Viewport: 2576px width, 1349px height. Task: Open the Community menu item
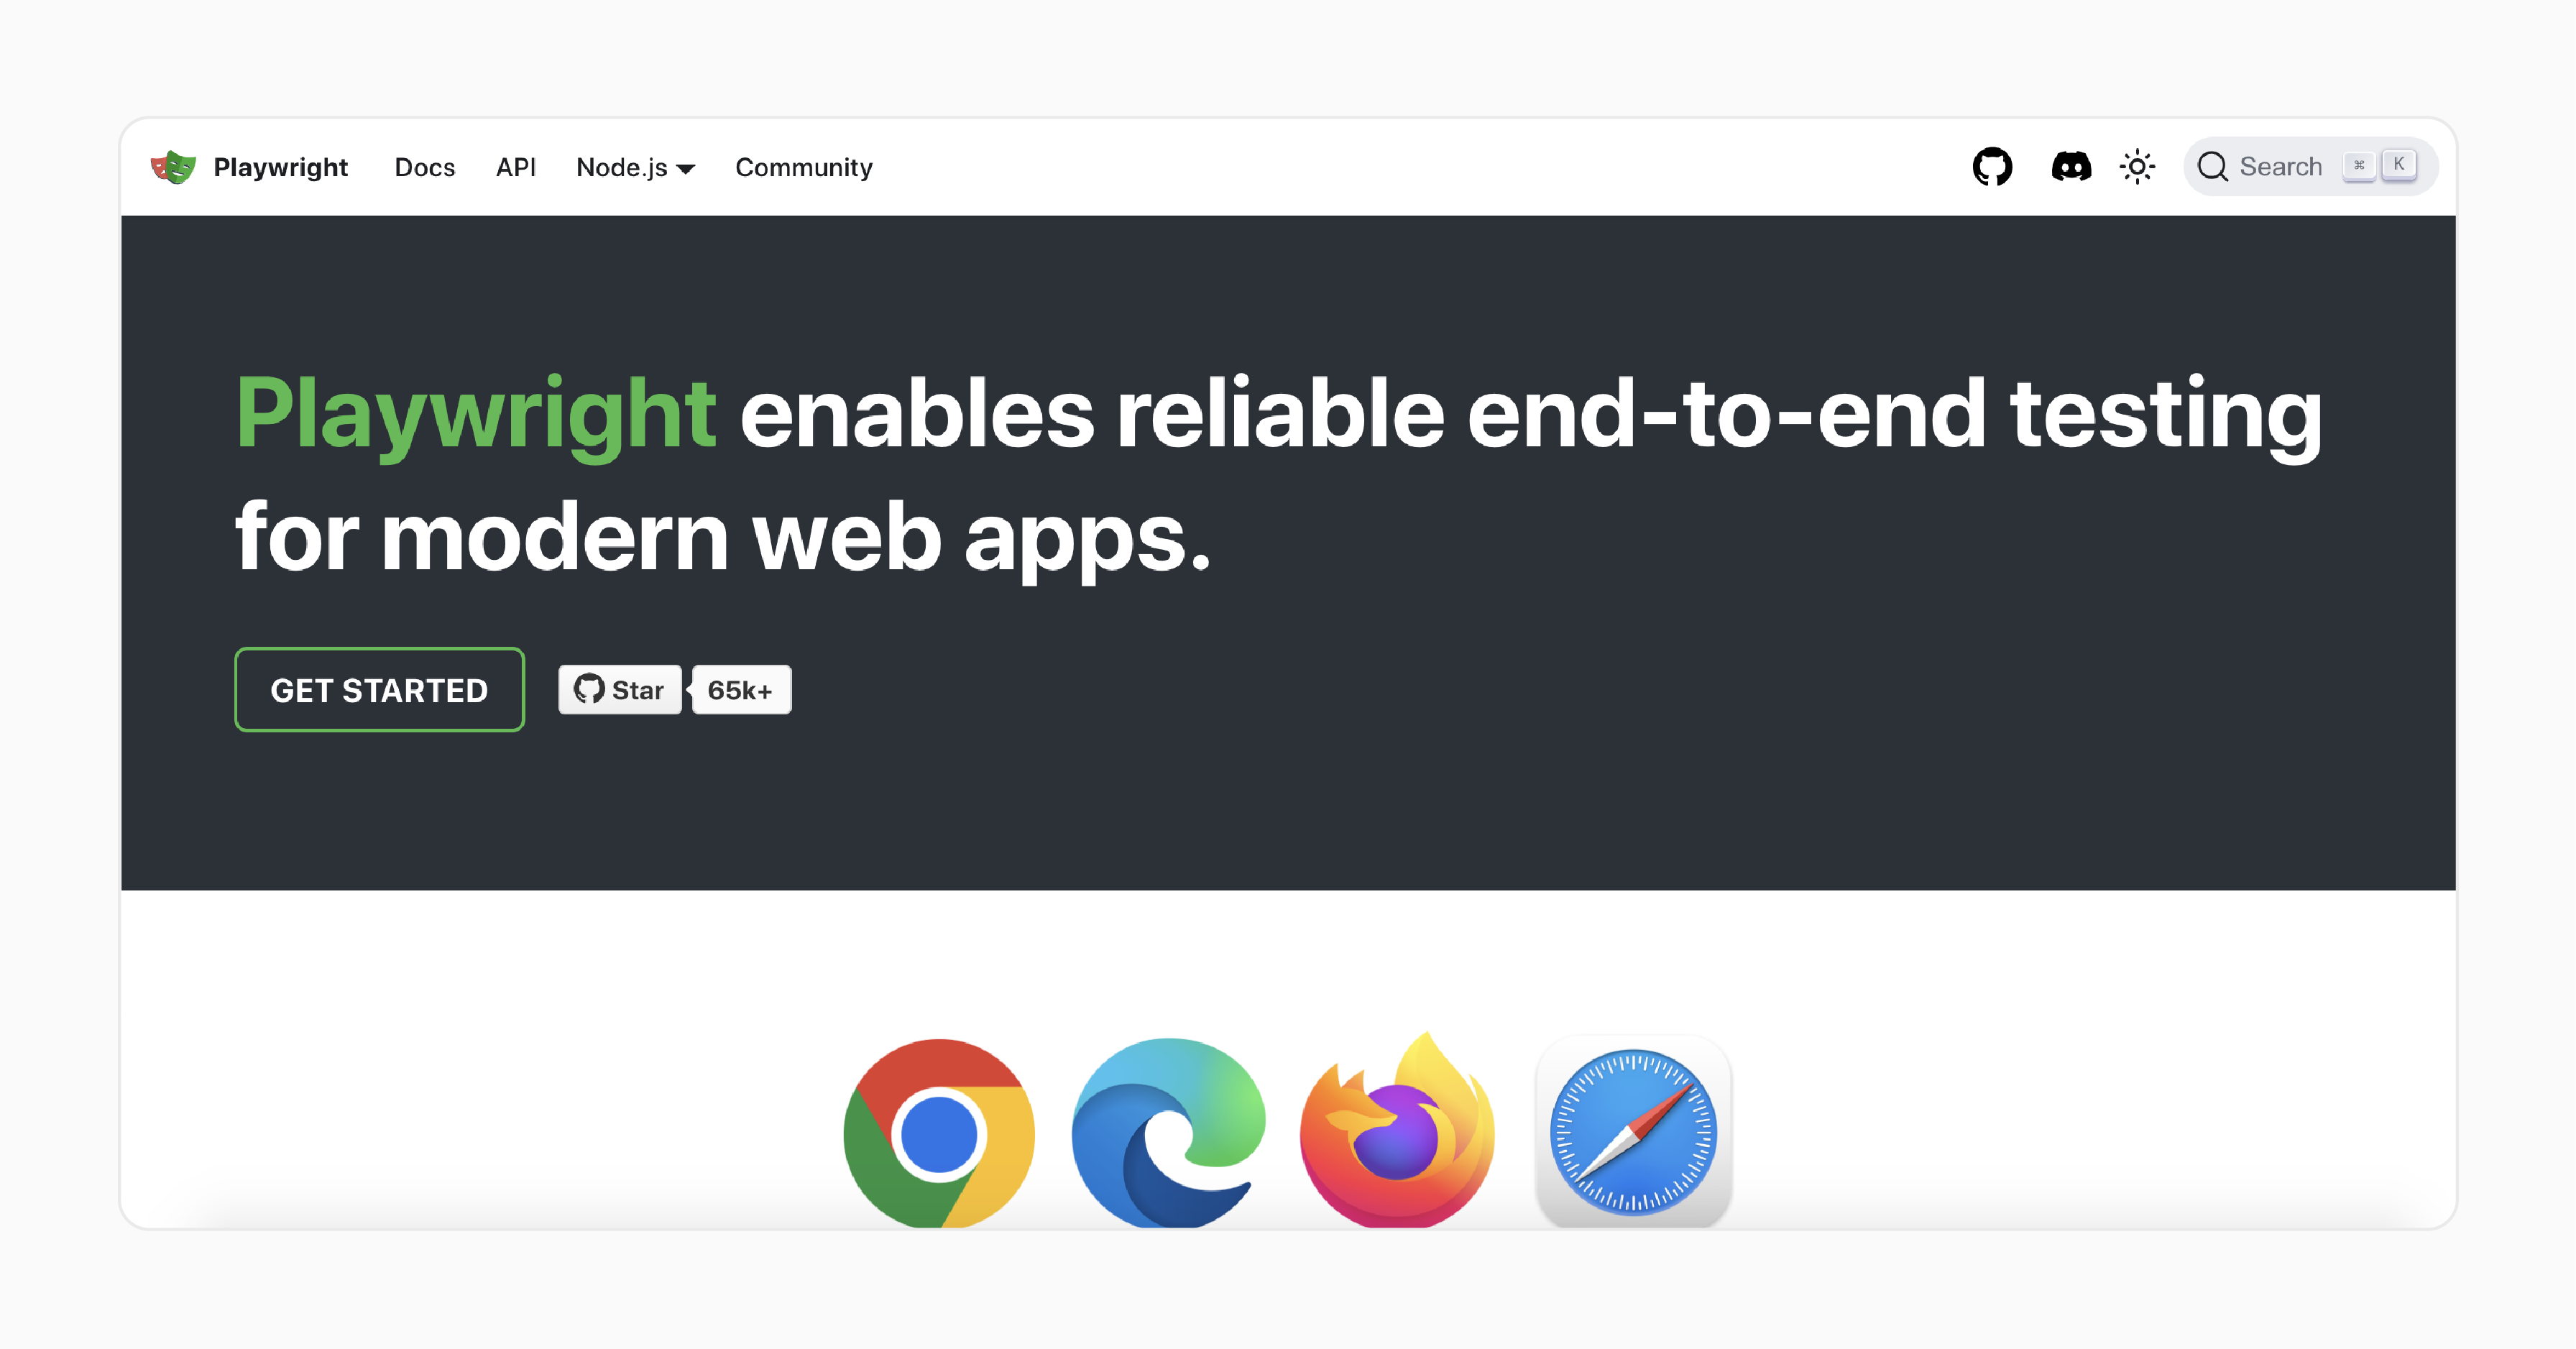802,167
